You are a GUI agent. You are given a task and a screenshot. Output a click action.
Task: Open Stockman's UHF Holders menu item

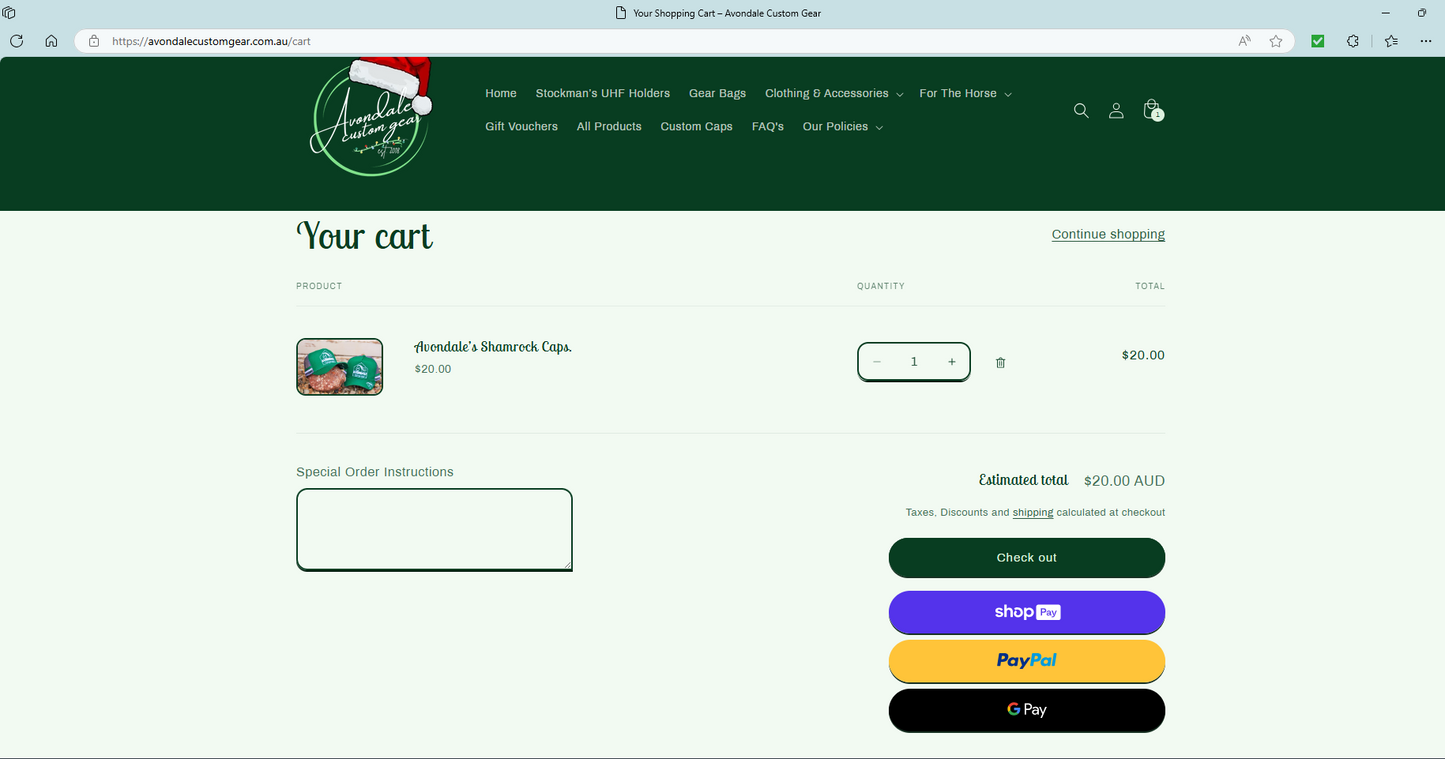click(x=602, y=93)
